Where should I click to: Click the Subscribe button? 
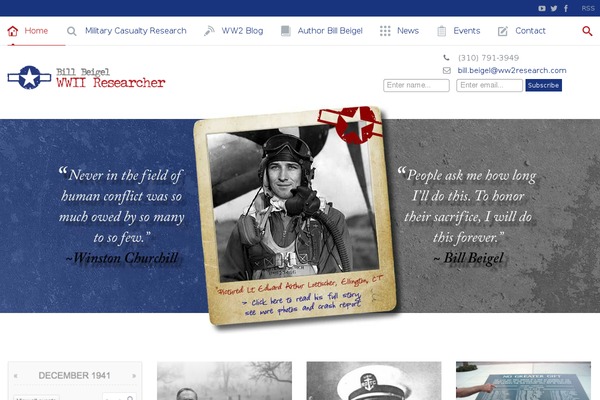tap(543, 85)
